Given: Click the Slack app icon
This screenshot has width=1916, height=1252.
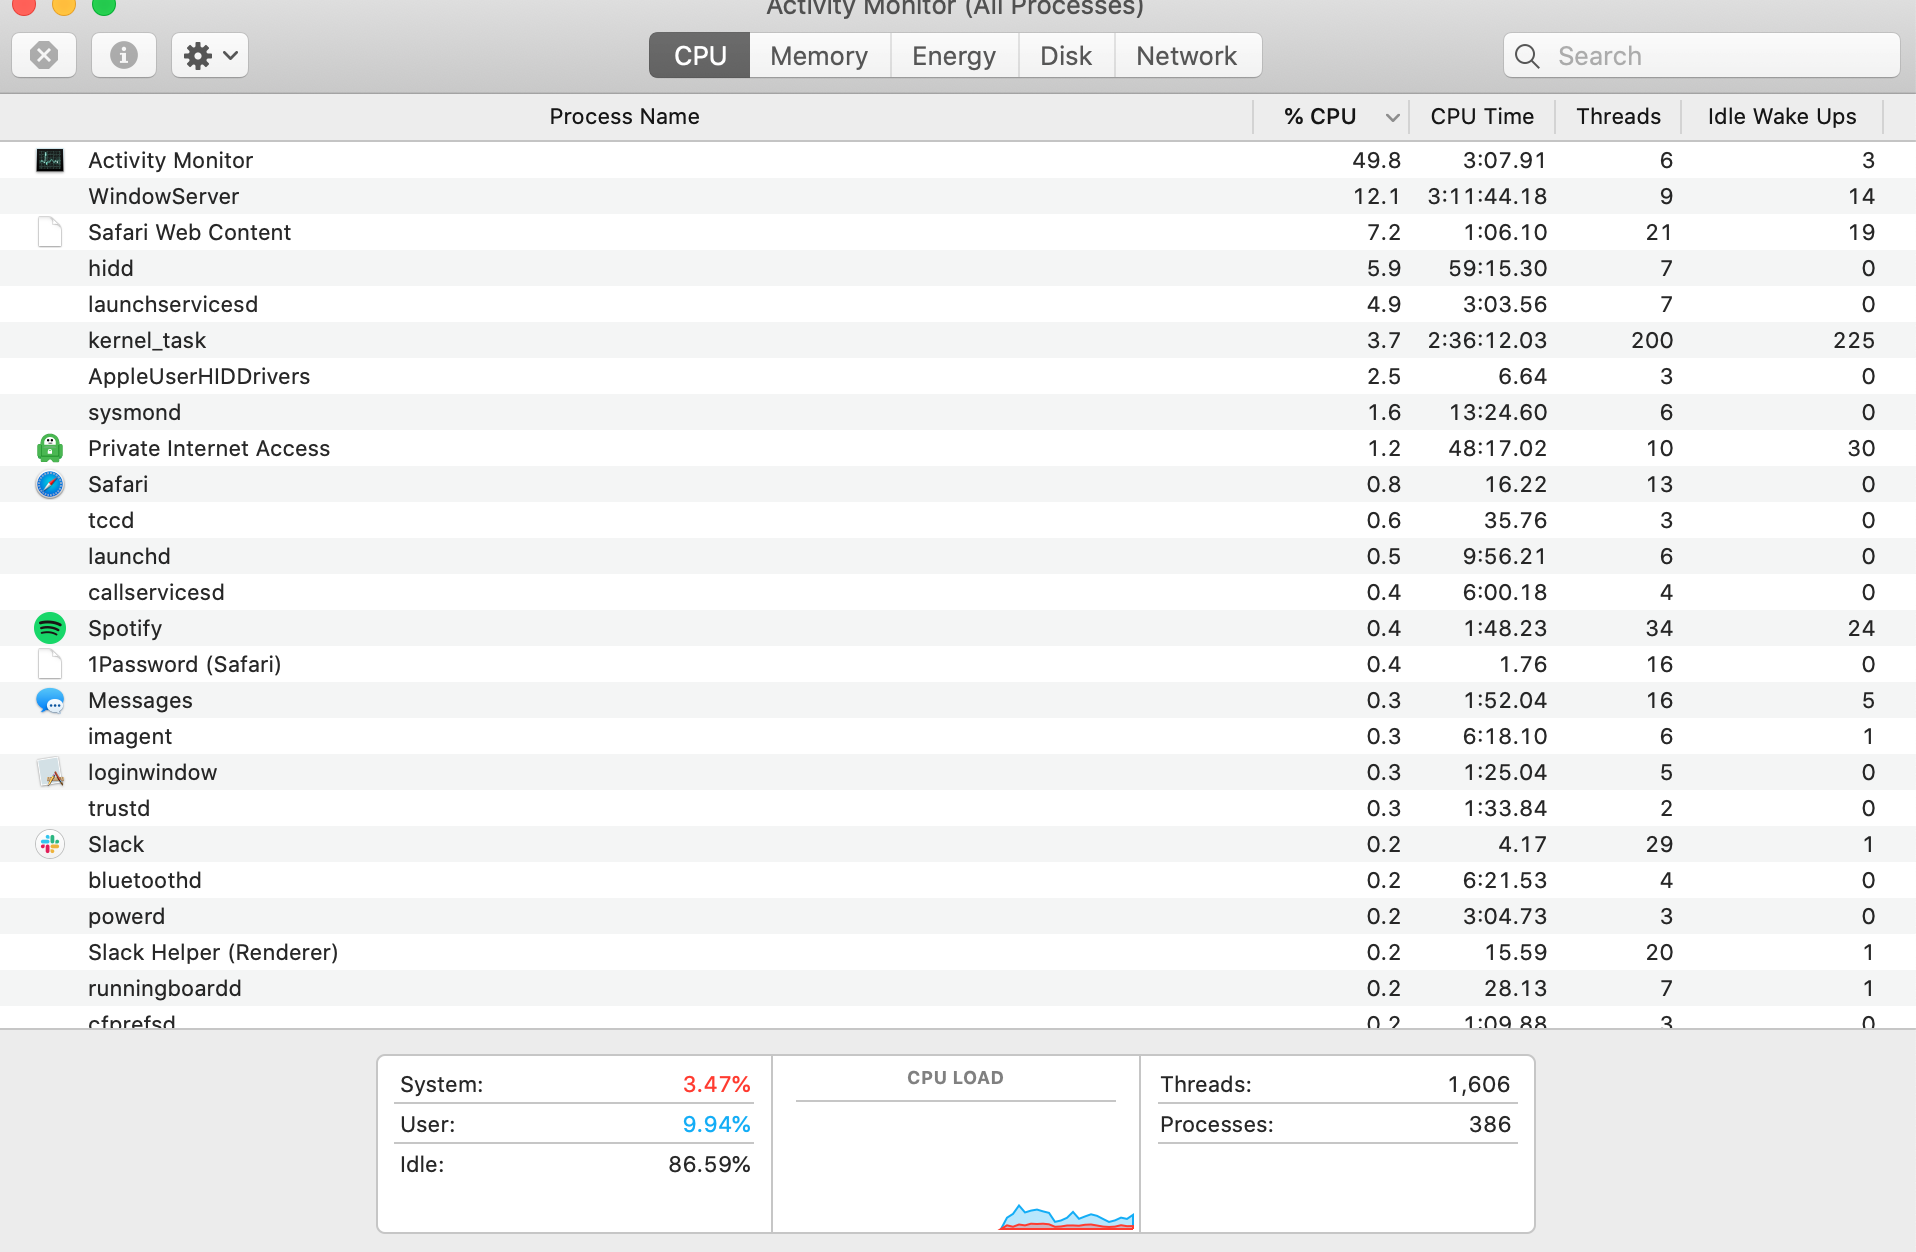Looking at the screenshot, I should [50, 844].
